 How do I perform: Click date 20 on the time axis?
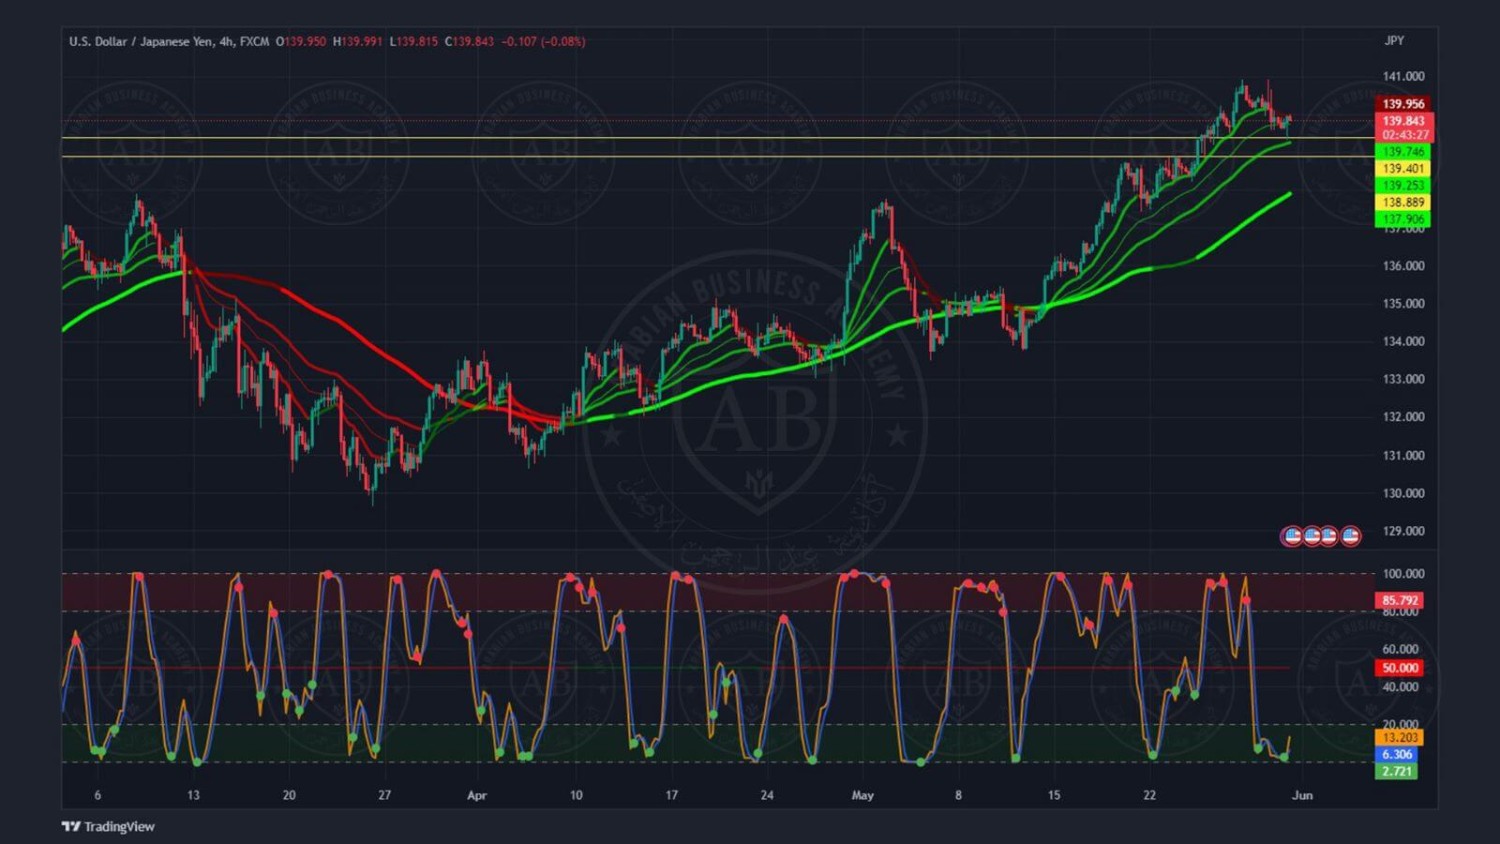coord(289,796)
